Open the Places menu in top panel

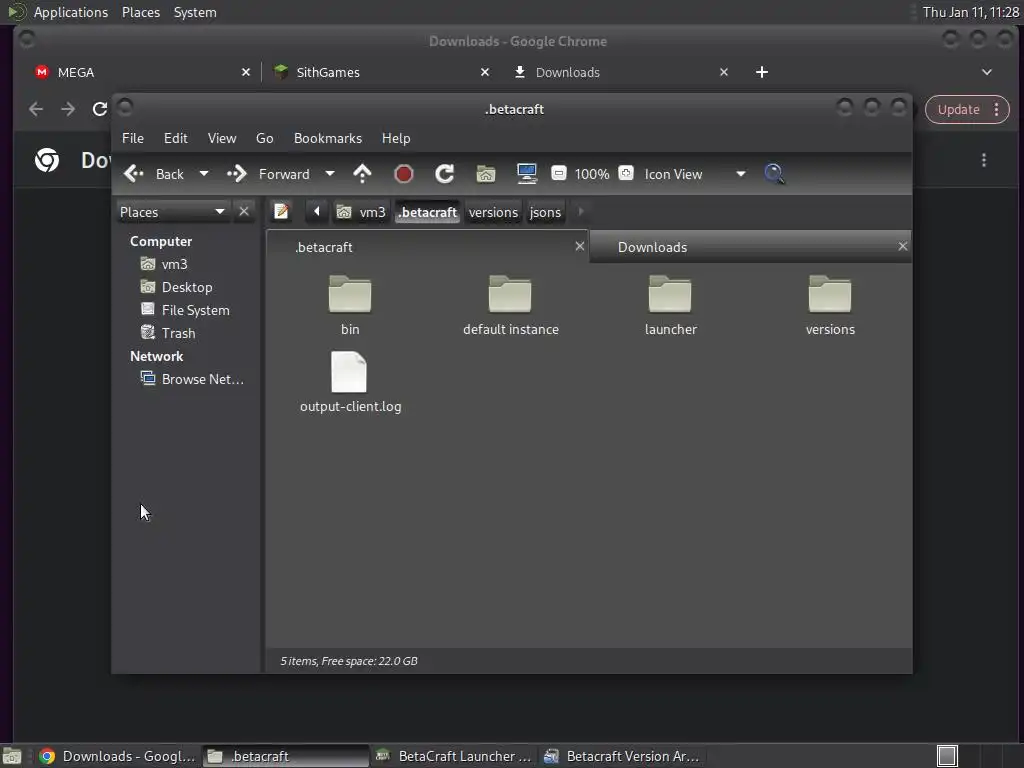141,12
